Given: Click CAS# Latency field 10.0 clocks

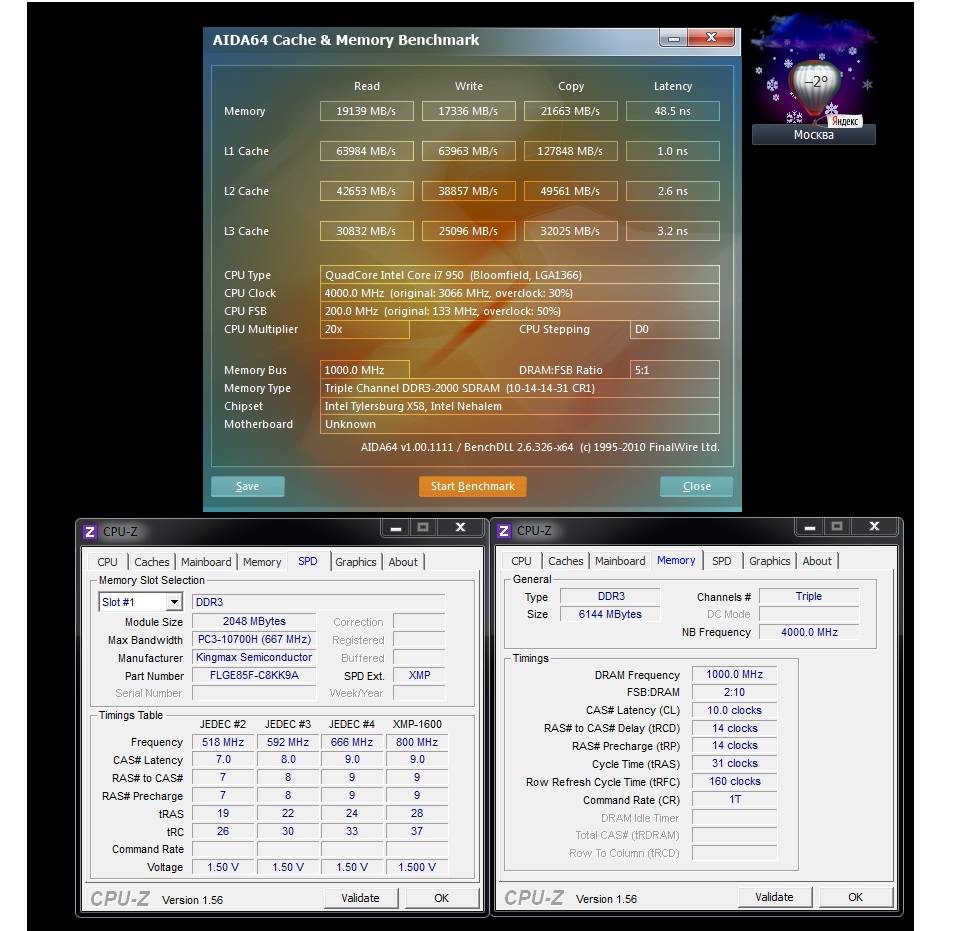Looking at the screenshot, I should pyautogui.click(x=734, y=710).
